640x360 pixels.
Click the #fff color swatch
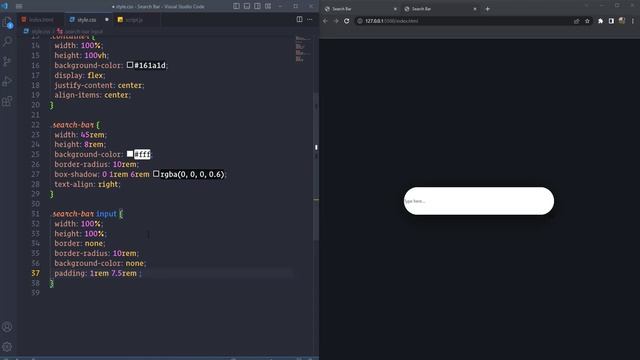pyautogui.click(x=130, y=154)
